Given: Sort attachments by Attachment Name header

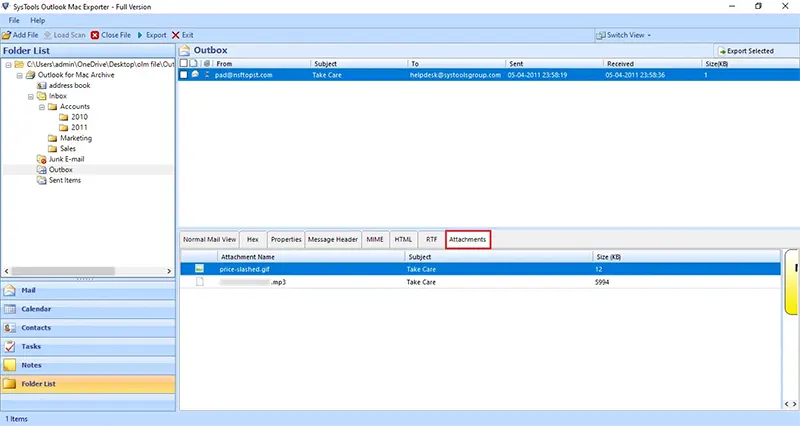Looking at the screenshot, I should click(x=311, y=257).
